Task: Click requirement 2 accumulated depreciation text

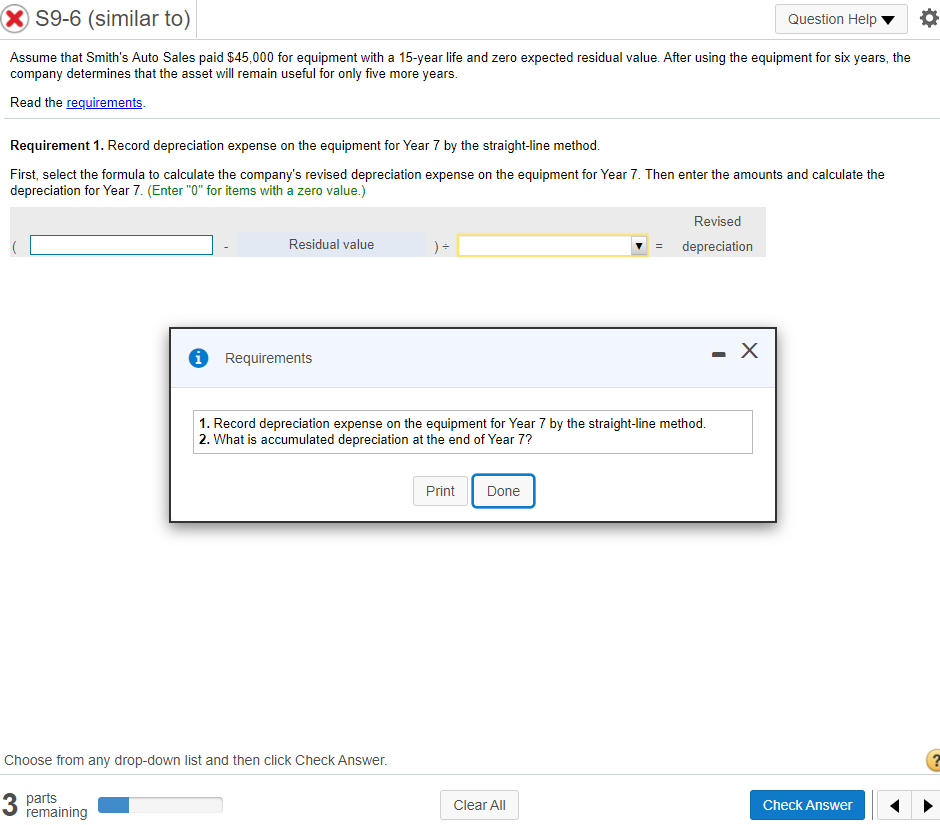Action: [365, 439]
